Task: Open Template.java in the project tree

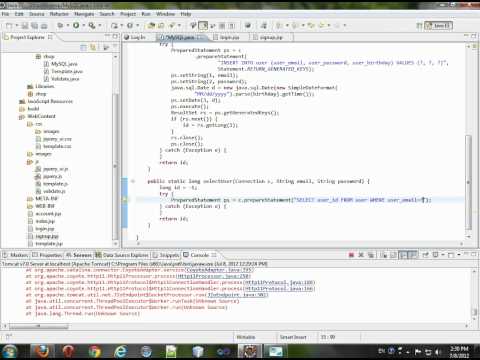Action: (63, 71)
